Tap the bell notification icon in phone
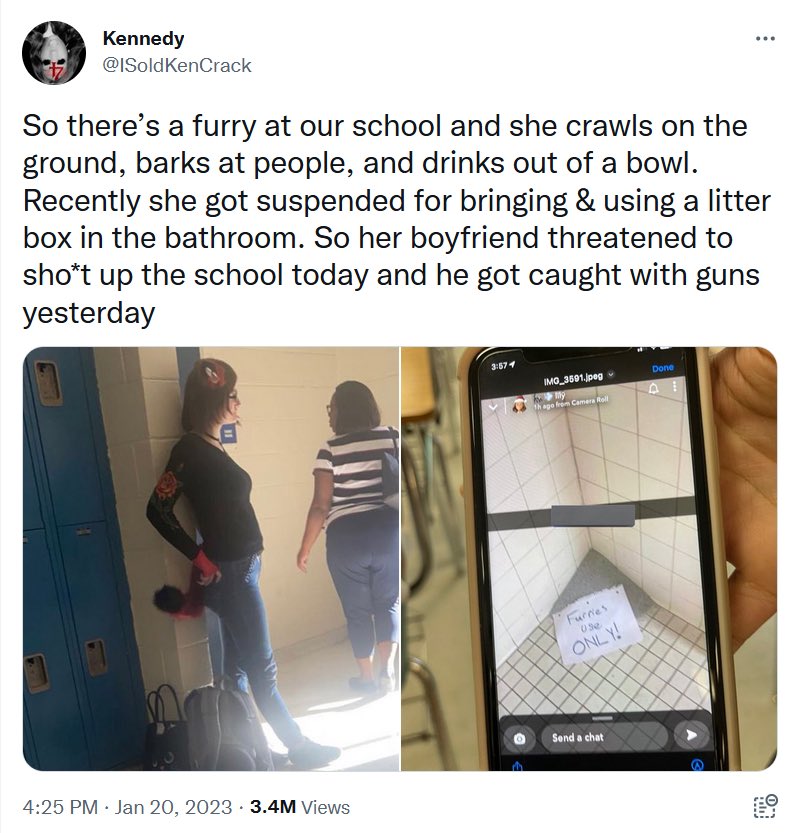 coord(654,389)
